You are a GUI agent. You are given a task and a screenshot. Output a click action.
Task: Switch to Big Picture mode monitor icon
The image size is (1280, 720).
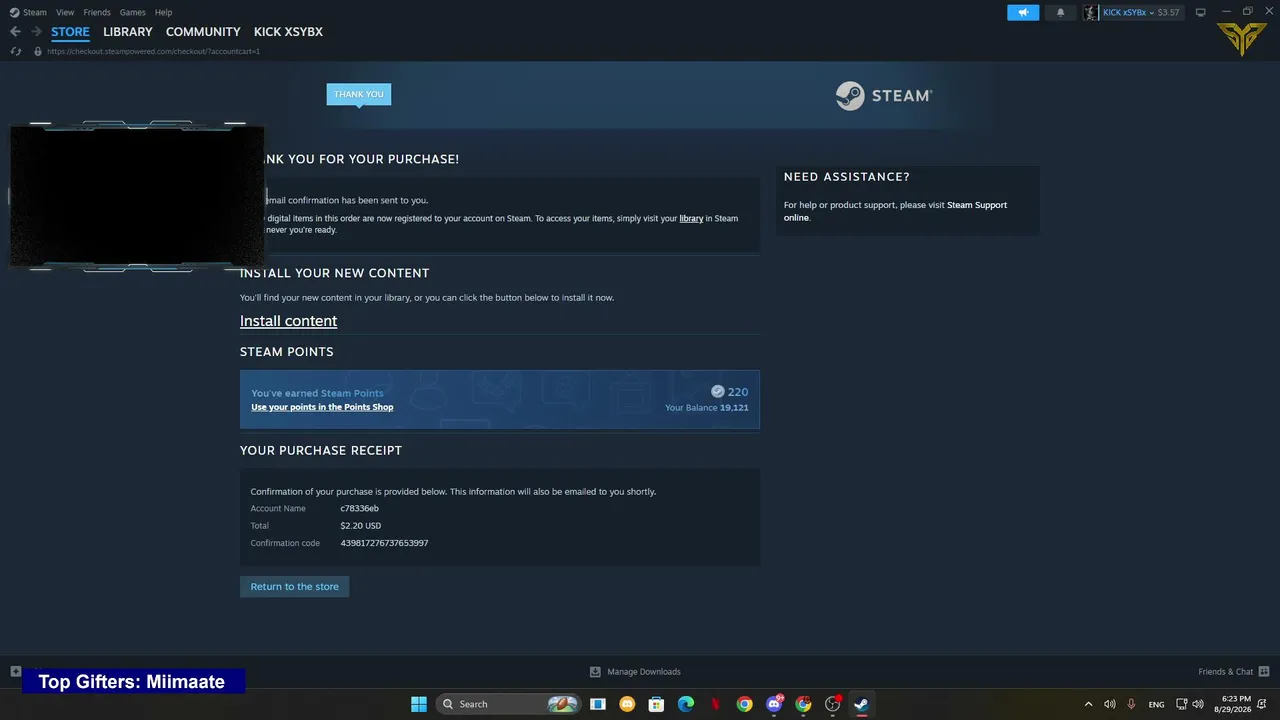[x=1201, y=13]
